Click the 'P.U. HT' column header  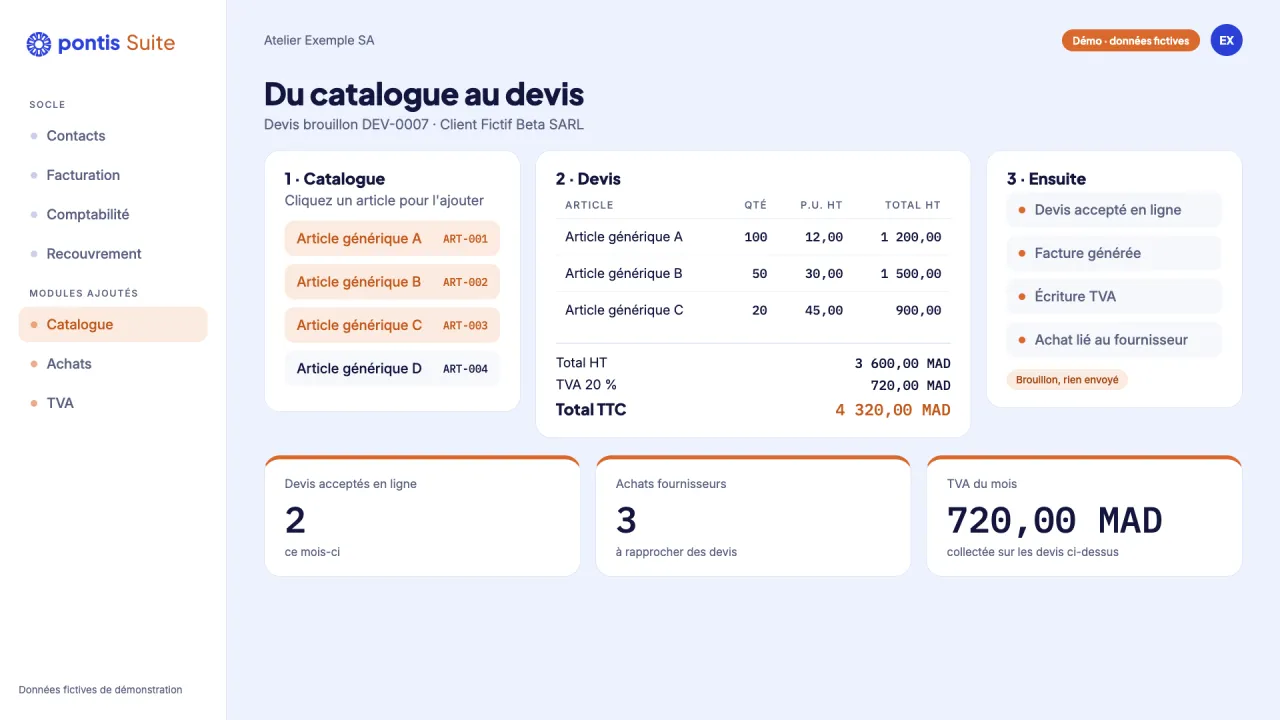pos(821,205)
